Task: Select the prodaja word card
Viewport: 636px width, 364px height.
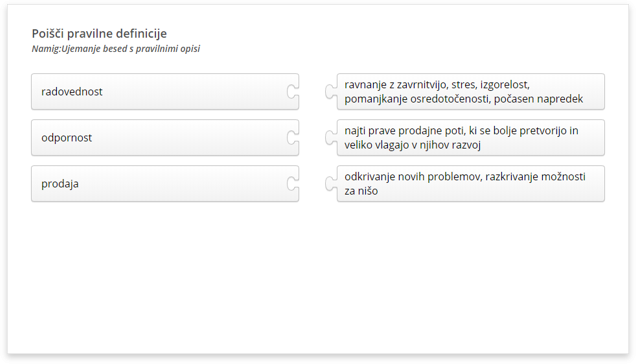Action: 165,183
